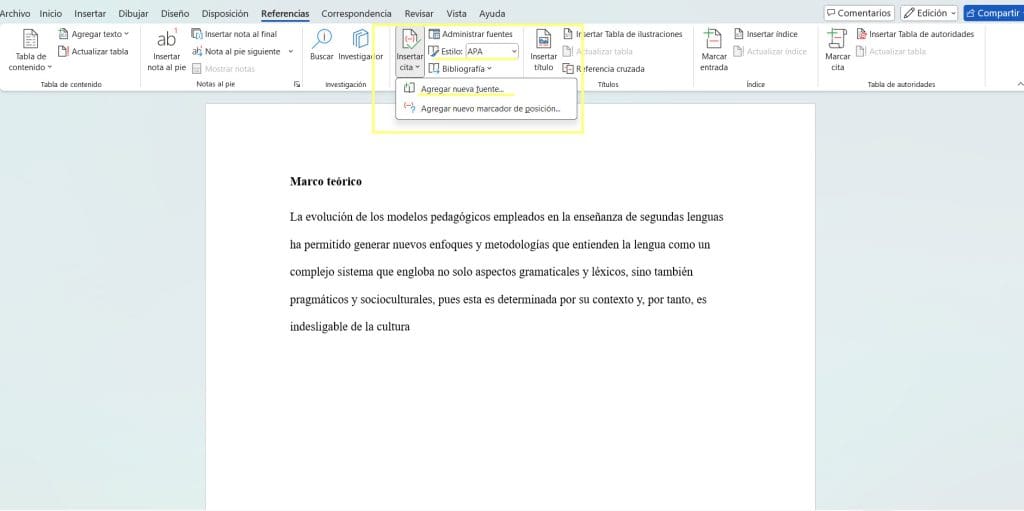Select the Referencias tab
This screenshot has width=1024, height=511.
[x=285, y=13]
